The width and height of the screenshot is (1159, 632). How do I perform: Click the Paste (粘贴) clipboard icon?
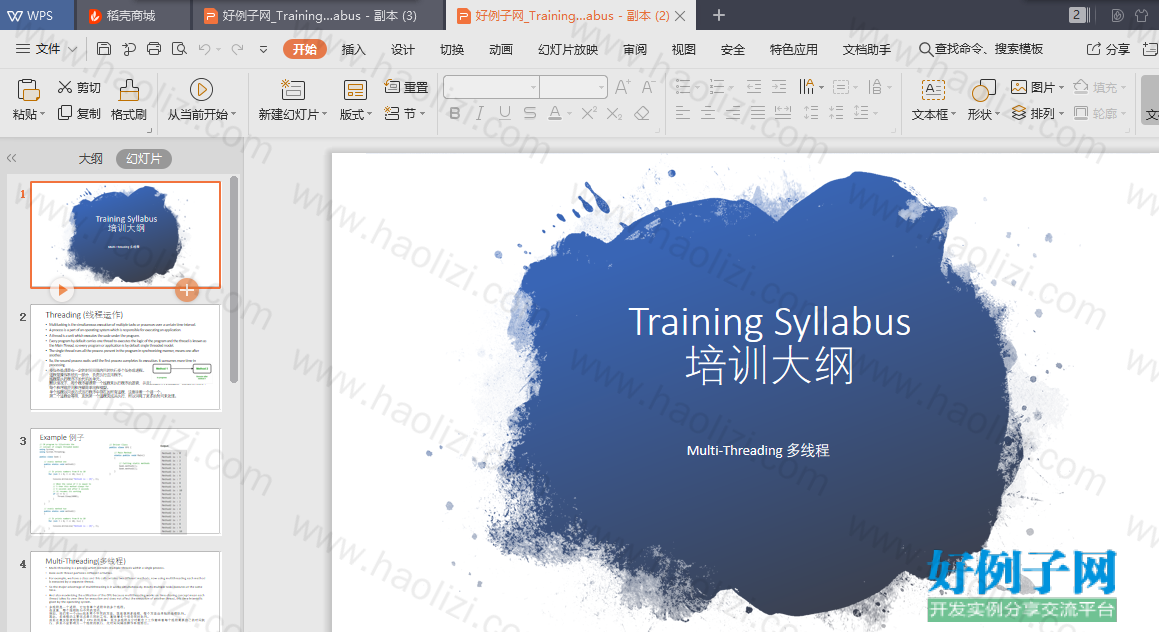tap(28, 90)
